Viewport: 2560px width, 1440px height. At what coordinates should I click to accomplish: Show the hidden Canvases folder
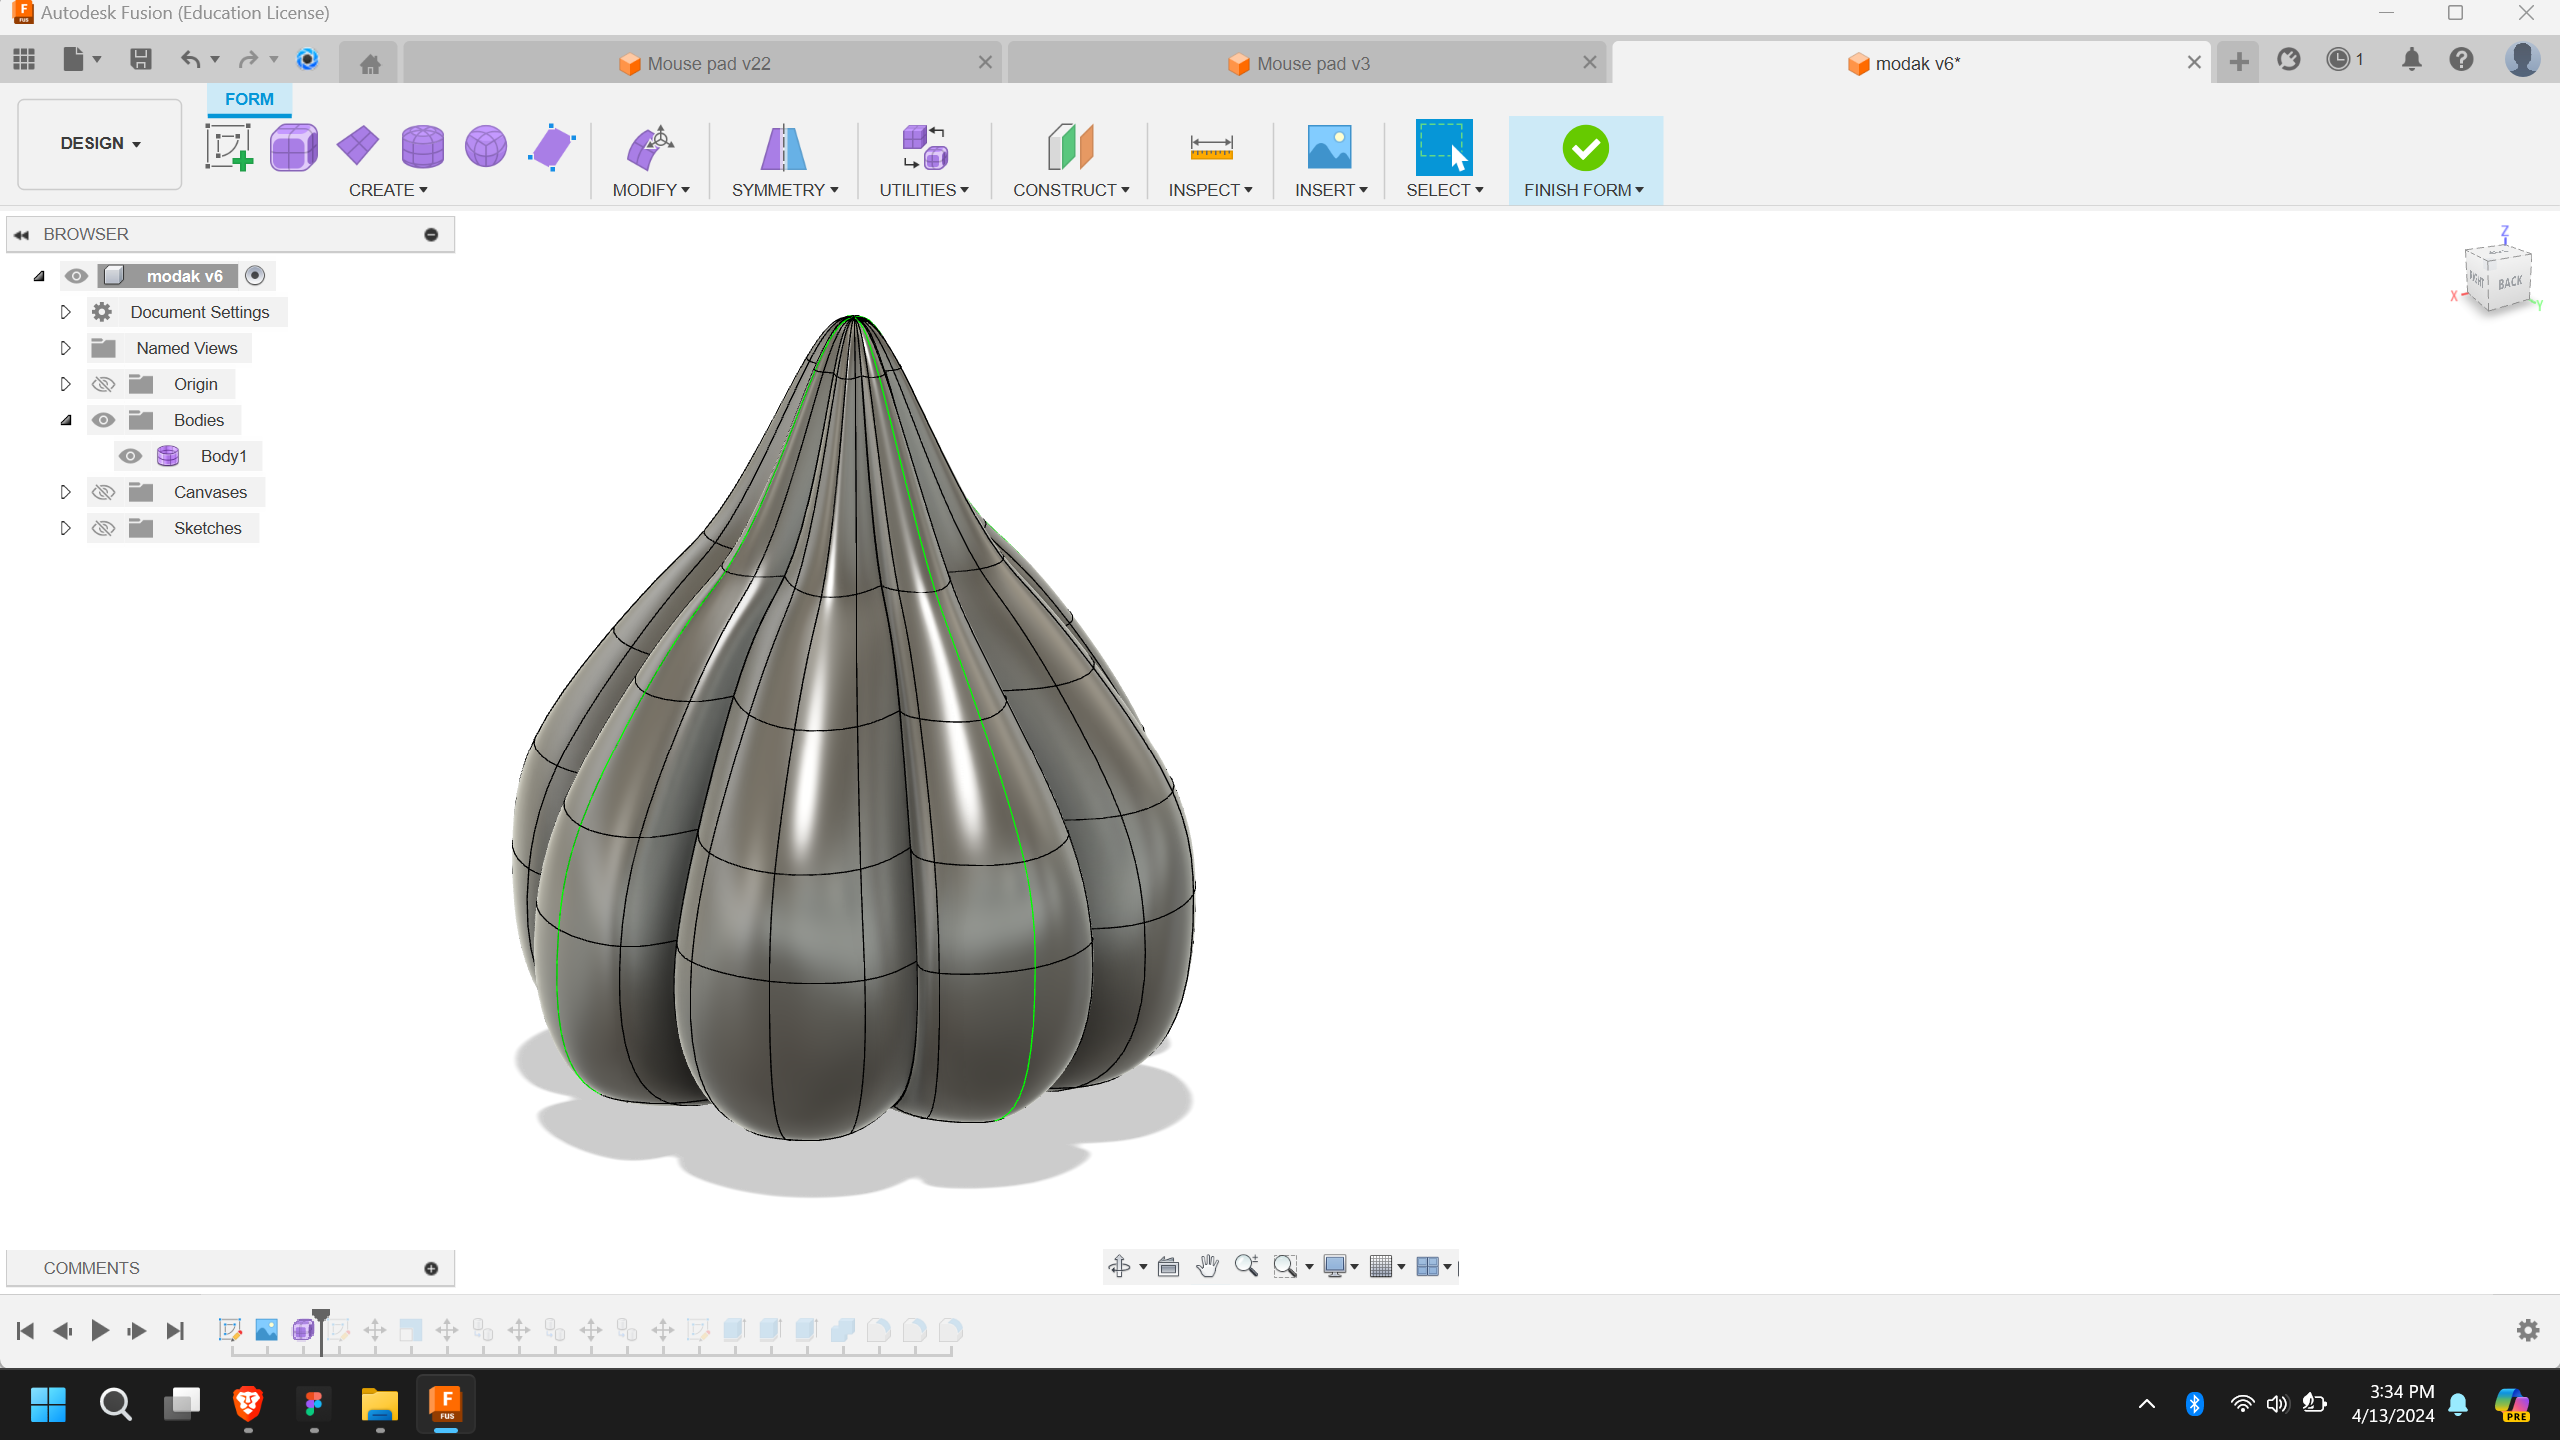pos(103,492)
